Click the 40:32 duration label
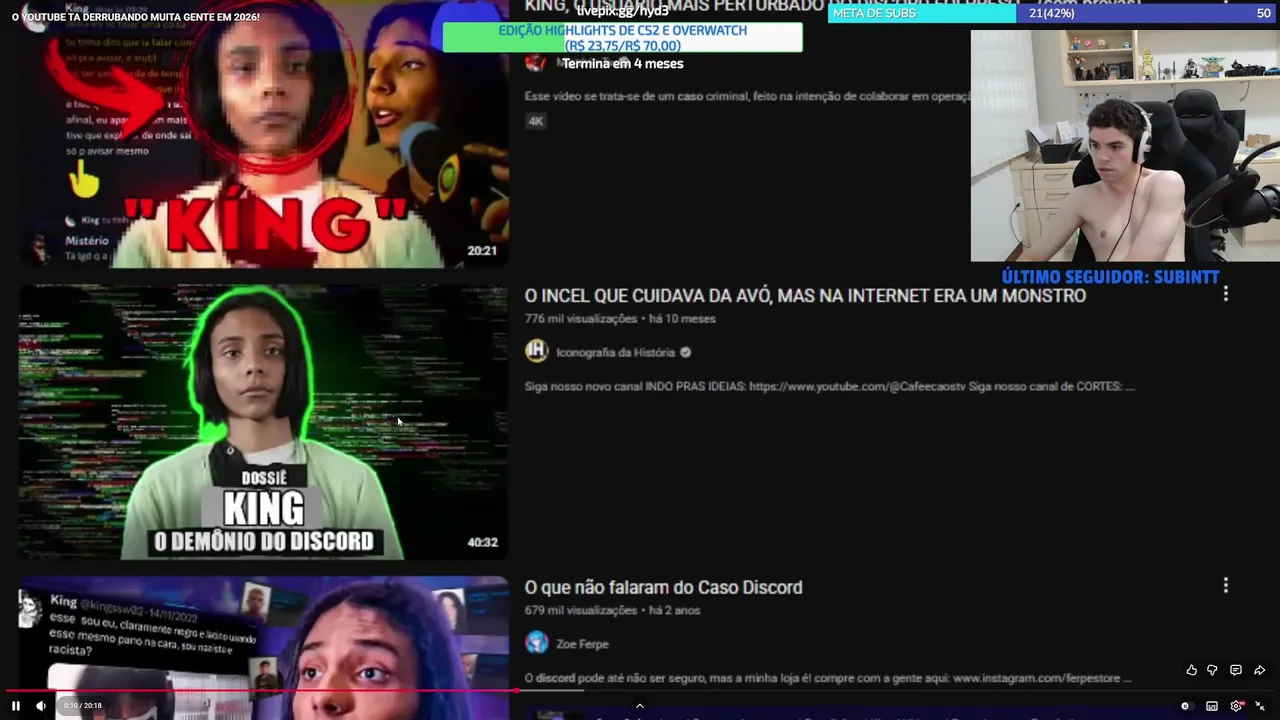This screenshot has height=720, width=1280. (x=482, y=543)
